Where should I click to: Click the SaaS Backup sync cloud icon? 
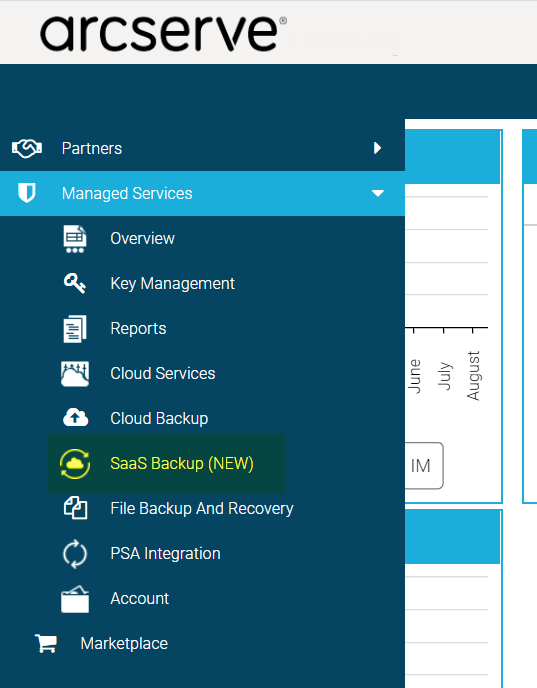pos(75,464)
